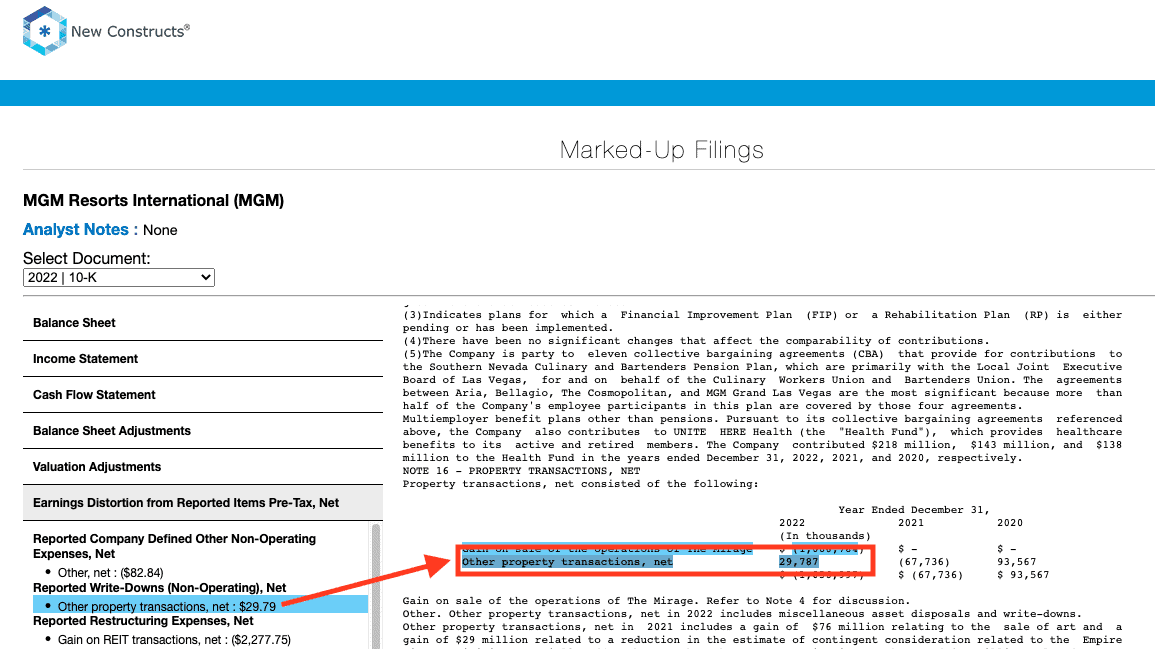Select 'Gain on REIT transactions, net' item

[x=174, y=639]
